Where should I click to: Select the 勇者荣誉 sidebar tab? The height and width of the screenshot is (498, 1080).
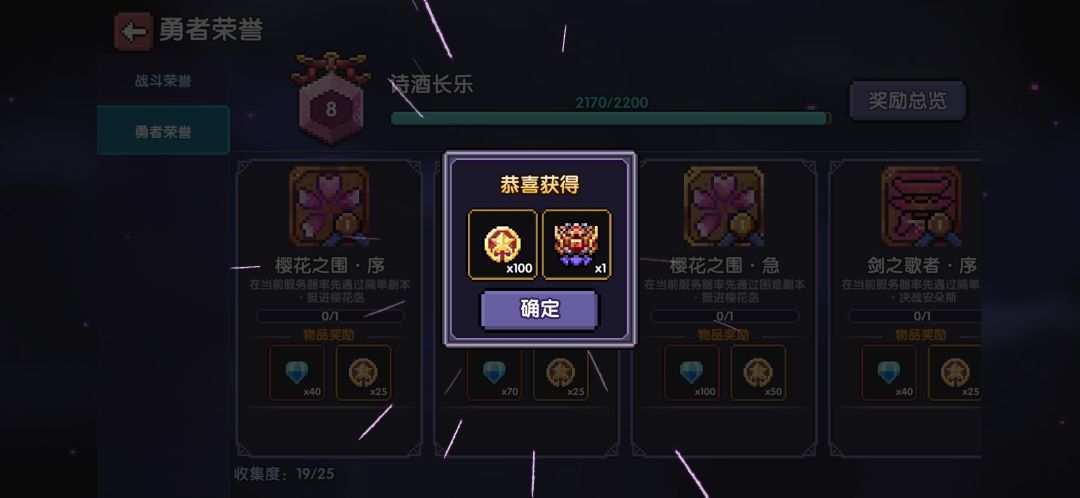[x=163, y=131]
